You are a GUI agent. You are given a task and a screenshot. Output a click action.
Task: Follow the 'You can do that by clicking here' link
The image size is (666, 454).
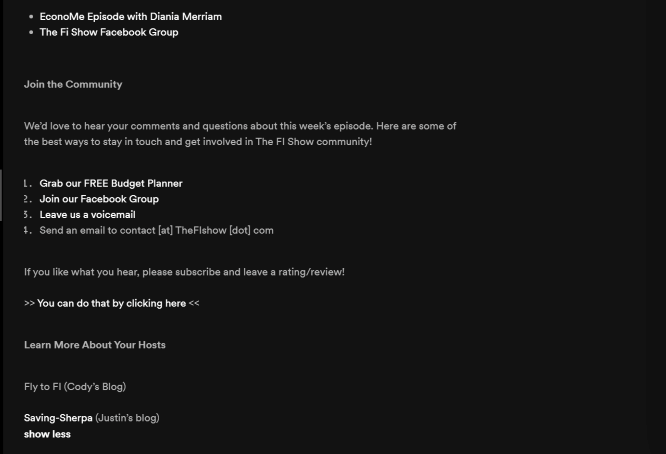[111, 303]
